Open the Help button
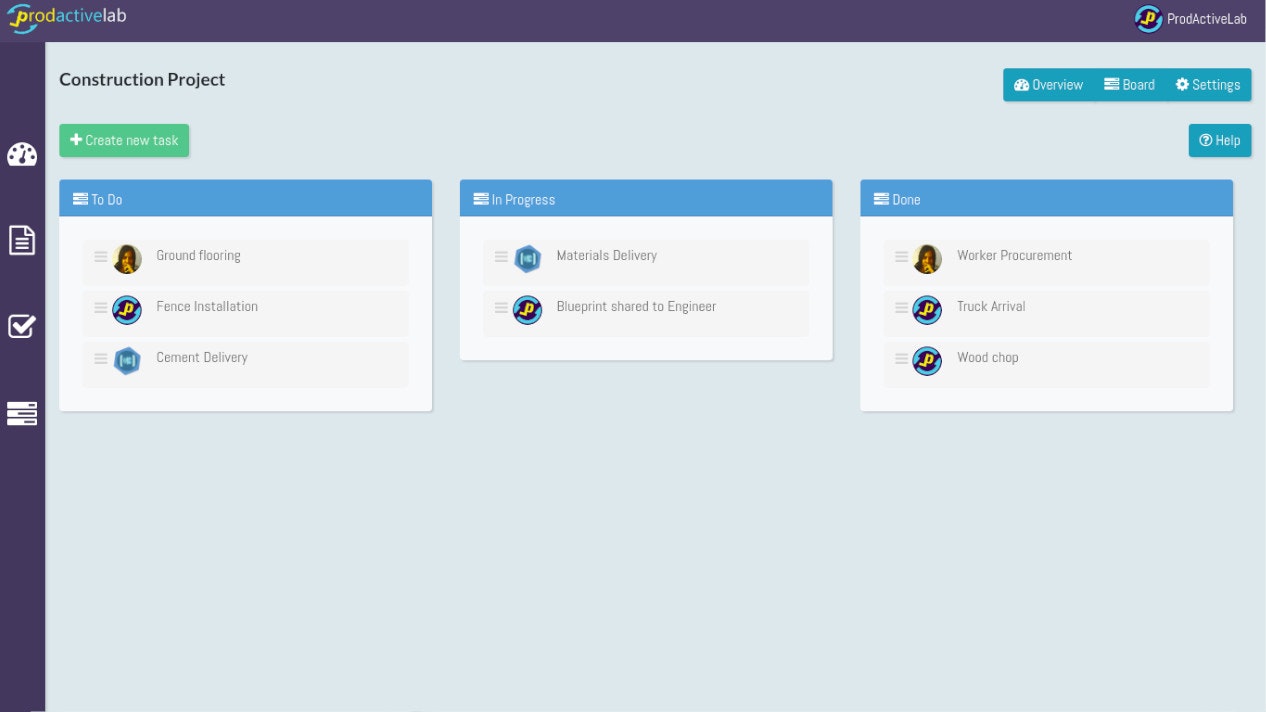 (1219, 140)
